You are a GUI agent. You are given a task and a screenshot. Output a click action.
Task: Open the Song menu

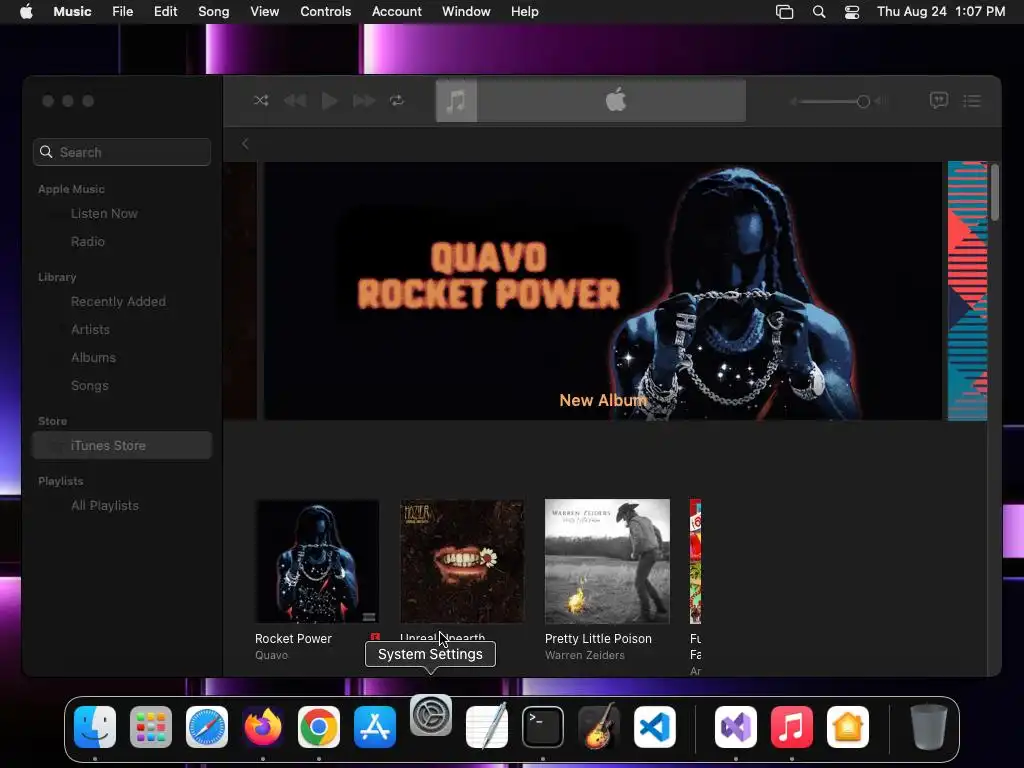click(214, 12)
